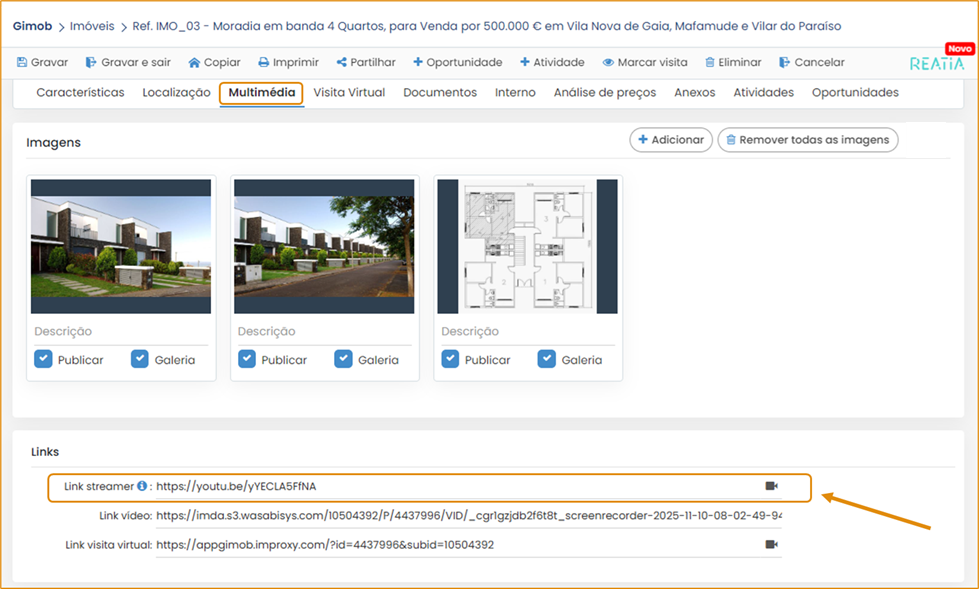Toggle Galeria checkbox on second image
The image size is (979, 589).
344,360
